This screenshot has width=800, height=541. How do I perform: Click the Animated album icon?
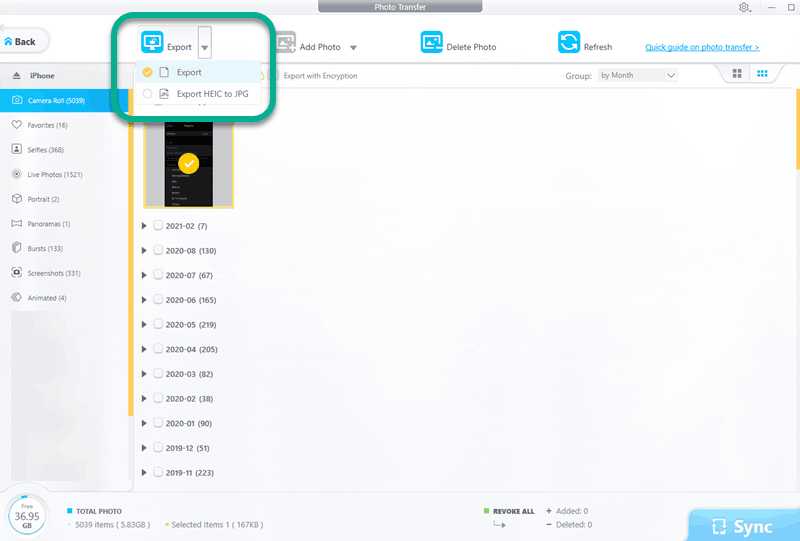pyautogui.click(x=17, y=297)
